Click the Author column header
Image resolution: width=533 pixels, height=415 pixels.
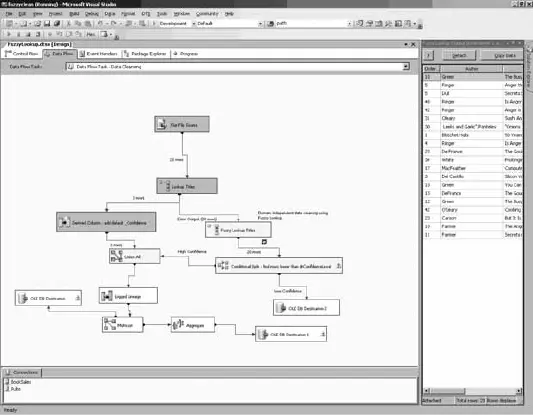coord(471,69)
